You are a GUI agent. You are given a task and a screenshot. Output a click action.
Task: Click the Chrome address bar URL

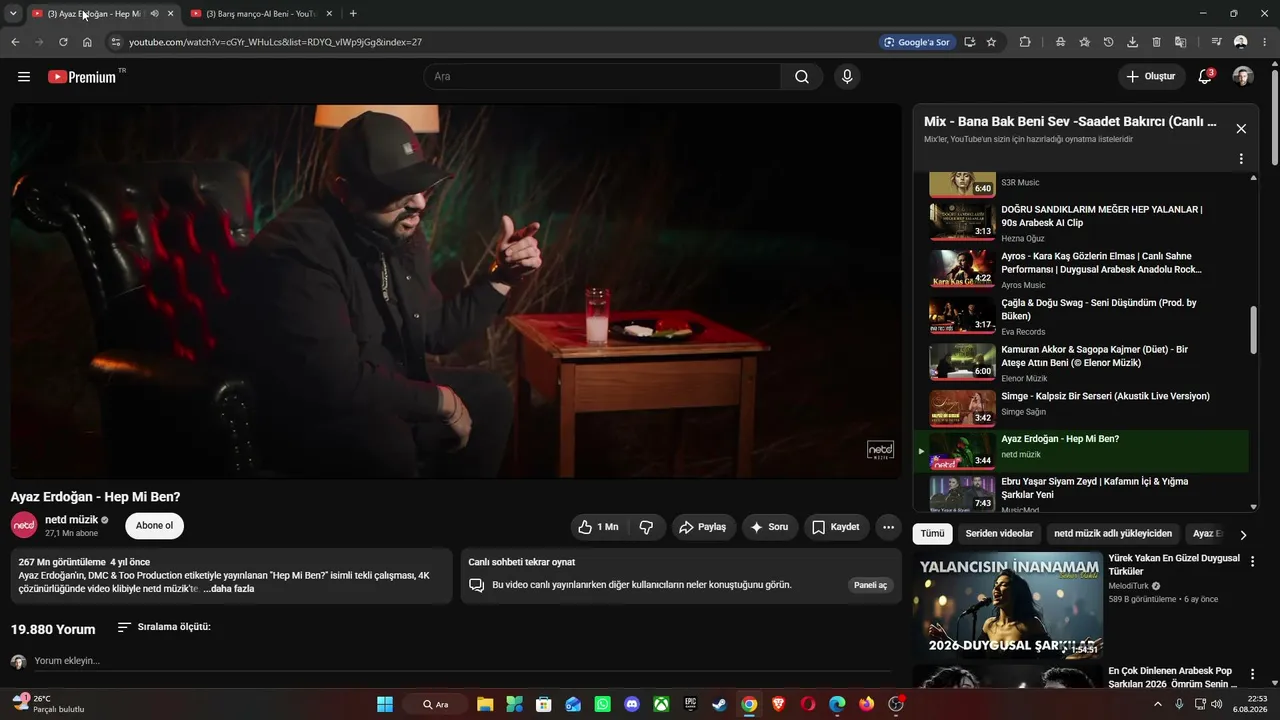pos(275,42)
